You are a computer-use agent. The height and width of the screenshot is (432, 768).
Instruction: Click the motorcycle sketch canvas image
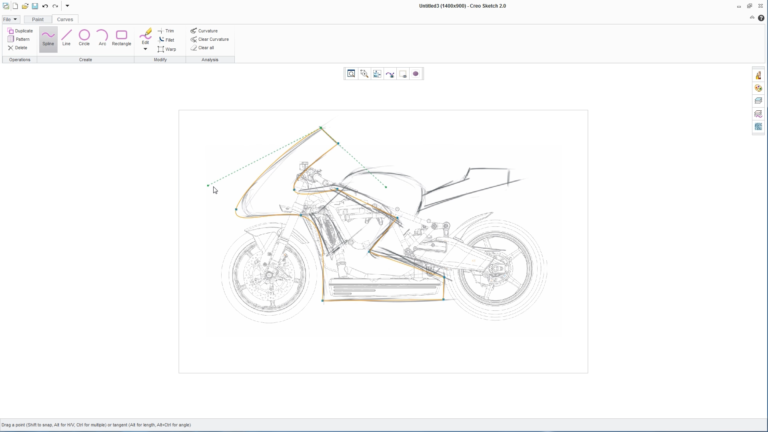click(x=383, y=241)
